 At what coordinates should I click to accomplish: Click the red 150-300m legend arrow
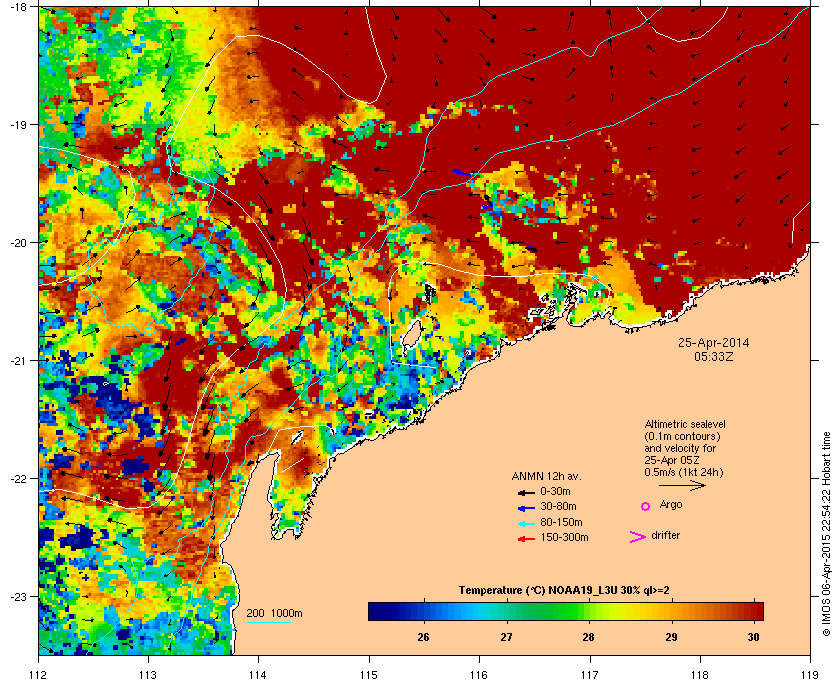pyautogui.click(x=526, y=539)
